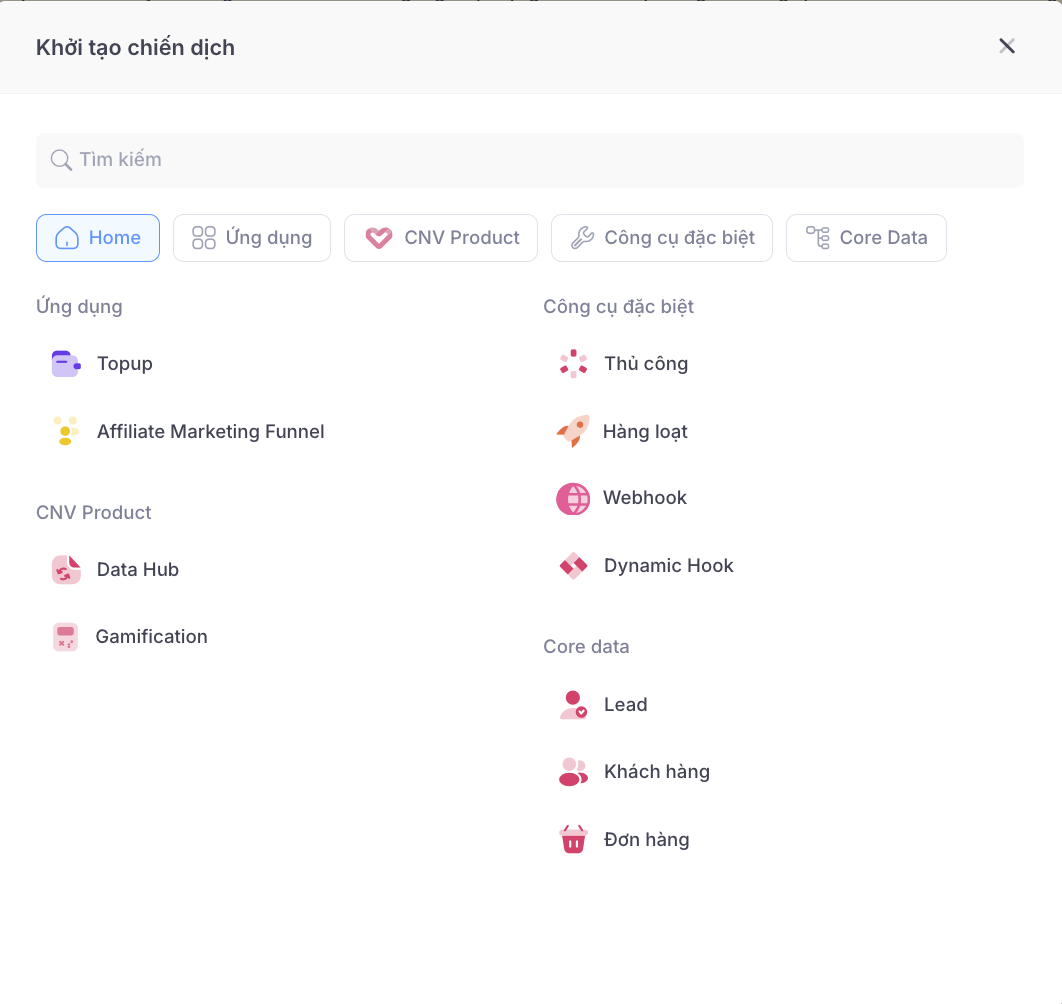Switch to the CNV Product tab
Screen dimensions: 1062x1004
441,238
